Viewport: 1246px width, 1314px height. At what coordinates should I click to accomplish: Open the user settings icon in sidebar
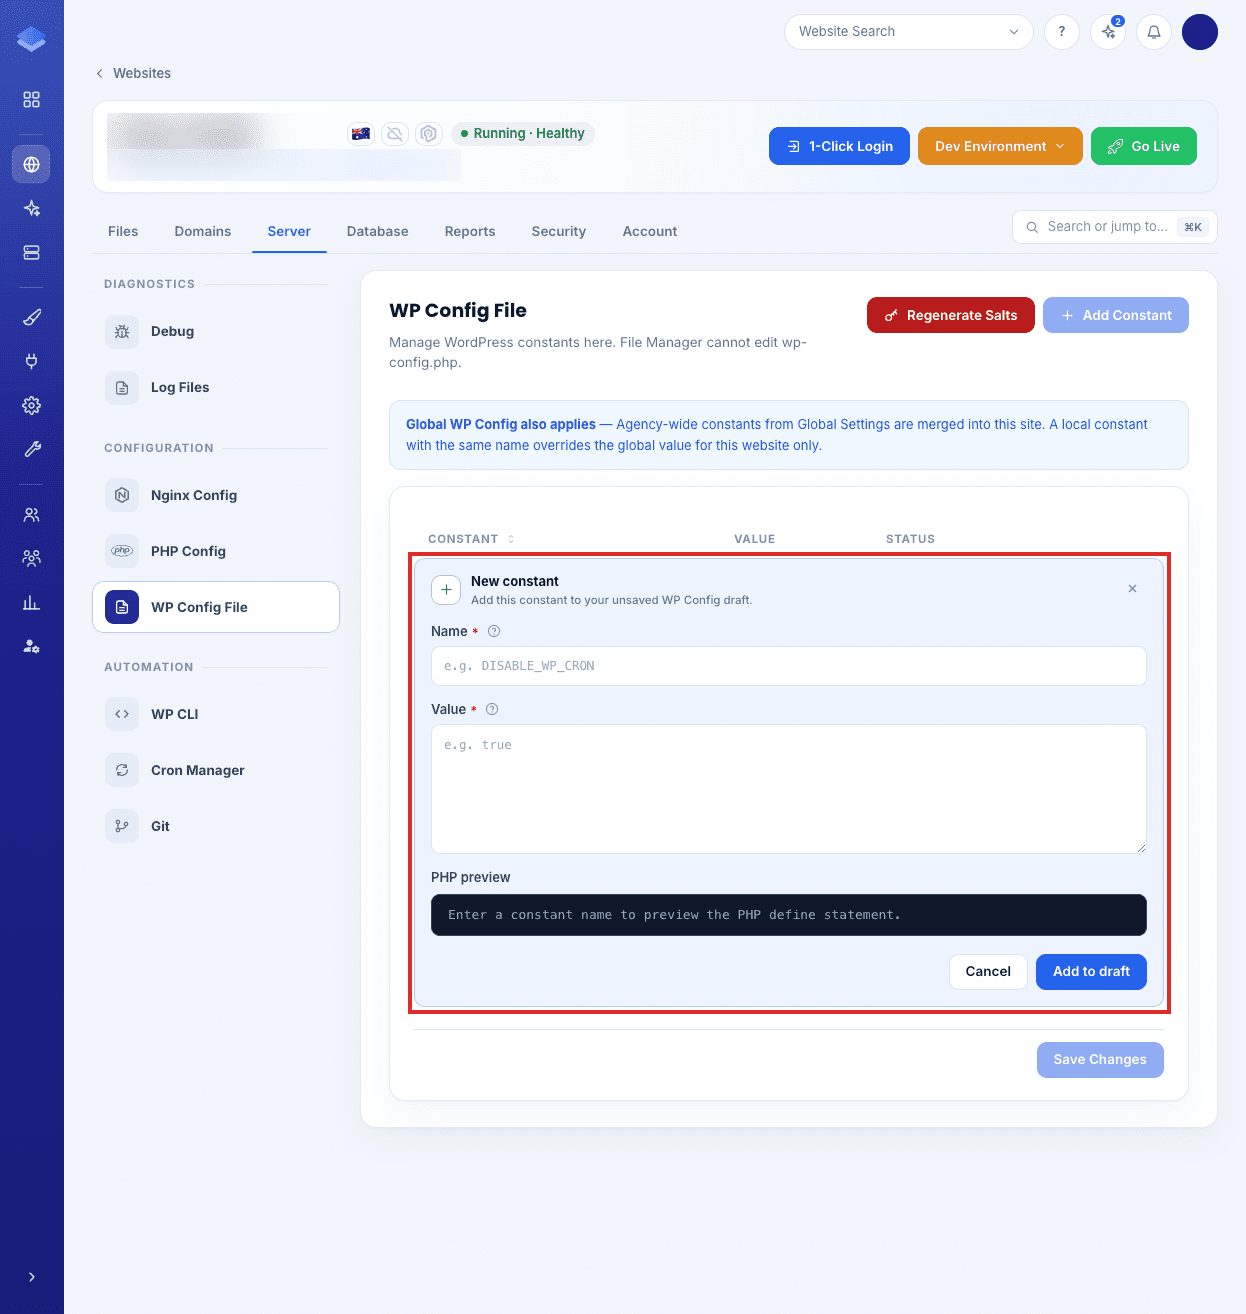[x=31, y=646]
